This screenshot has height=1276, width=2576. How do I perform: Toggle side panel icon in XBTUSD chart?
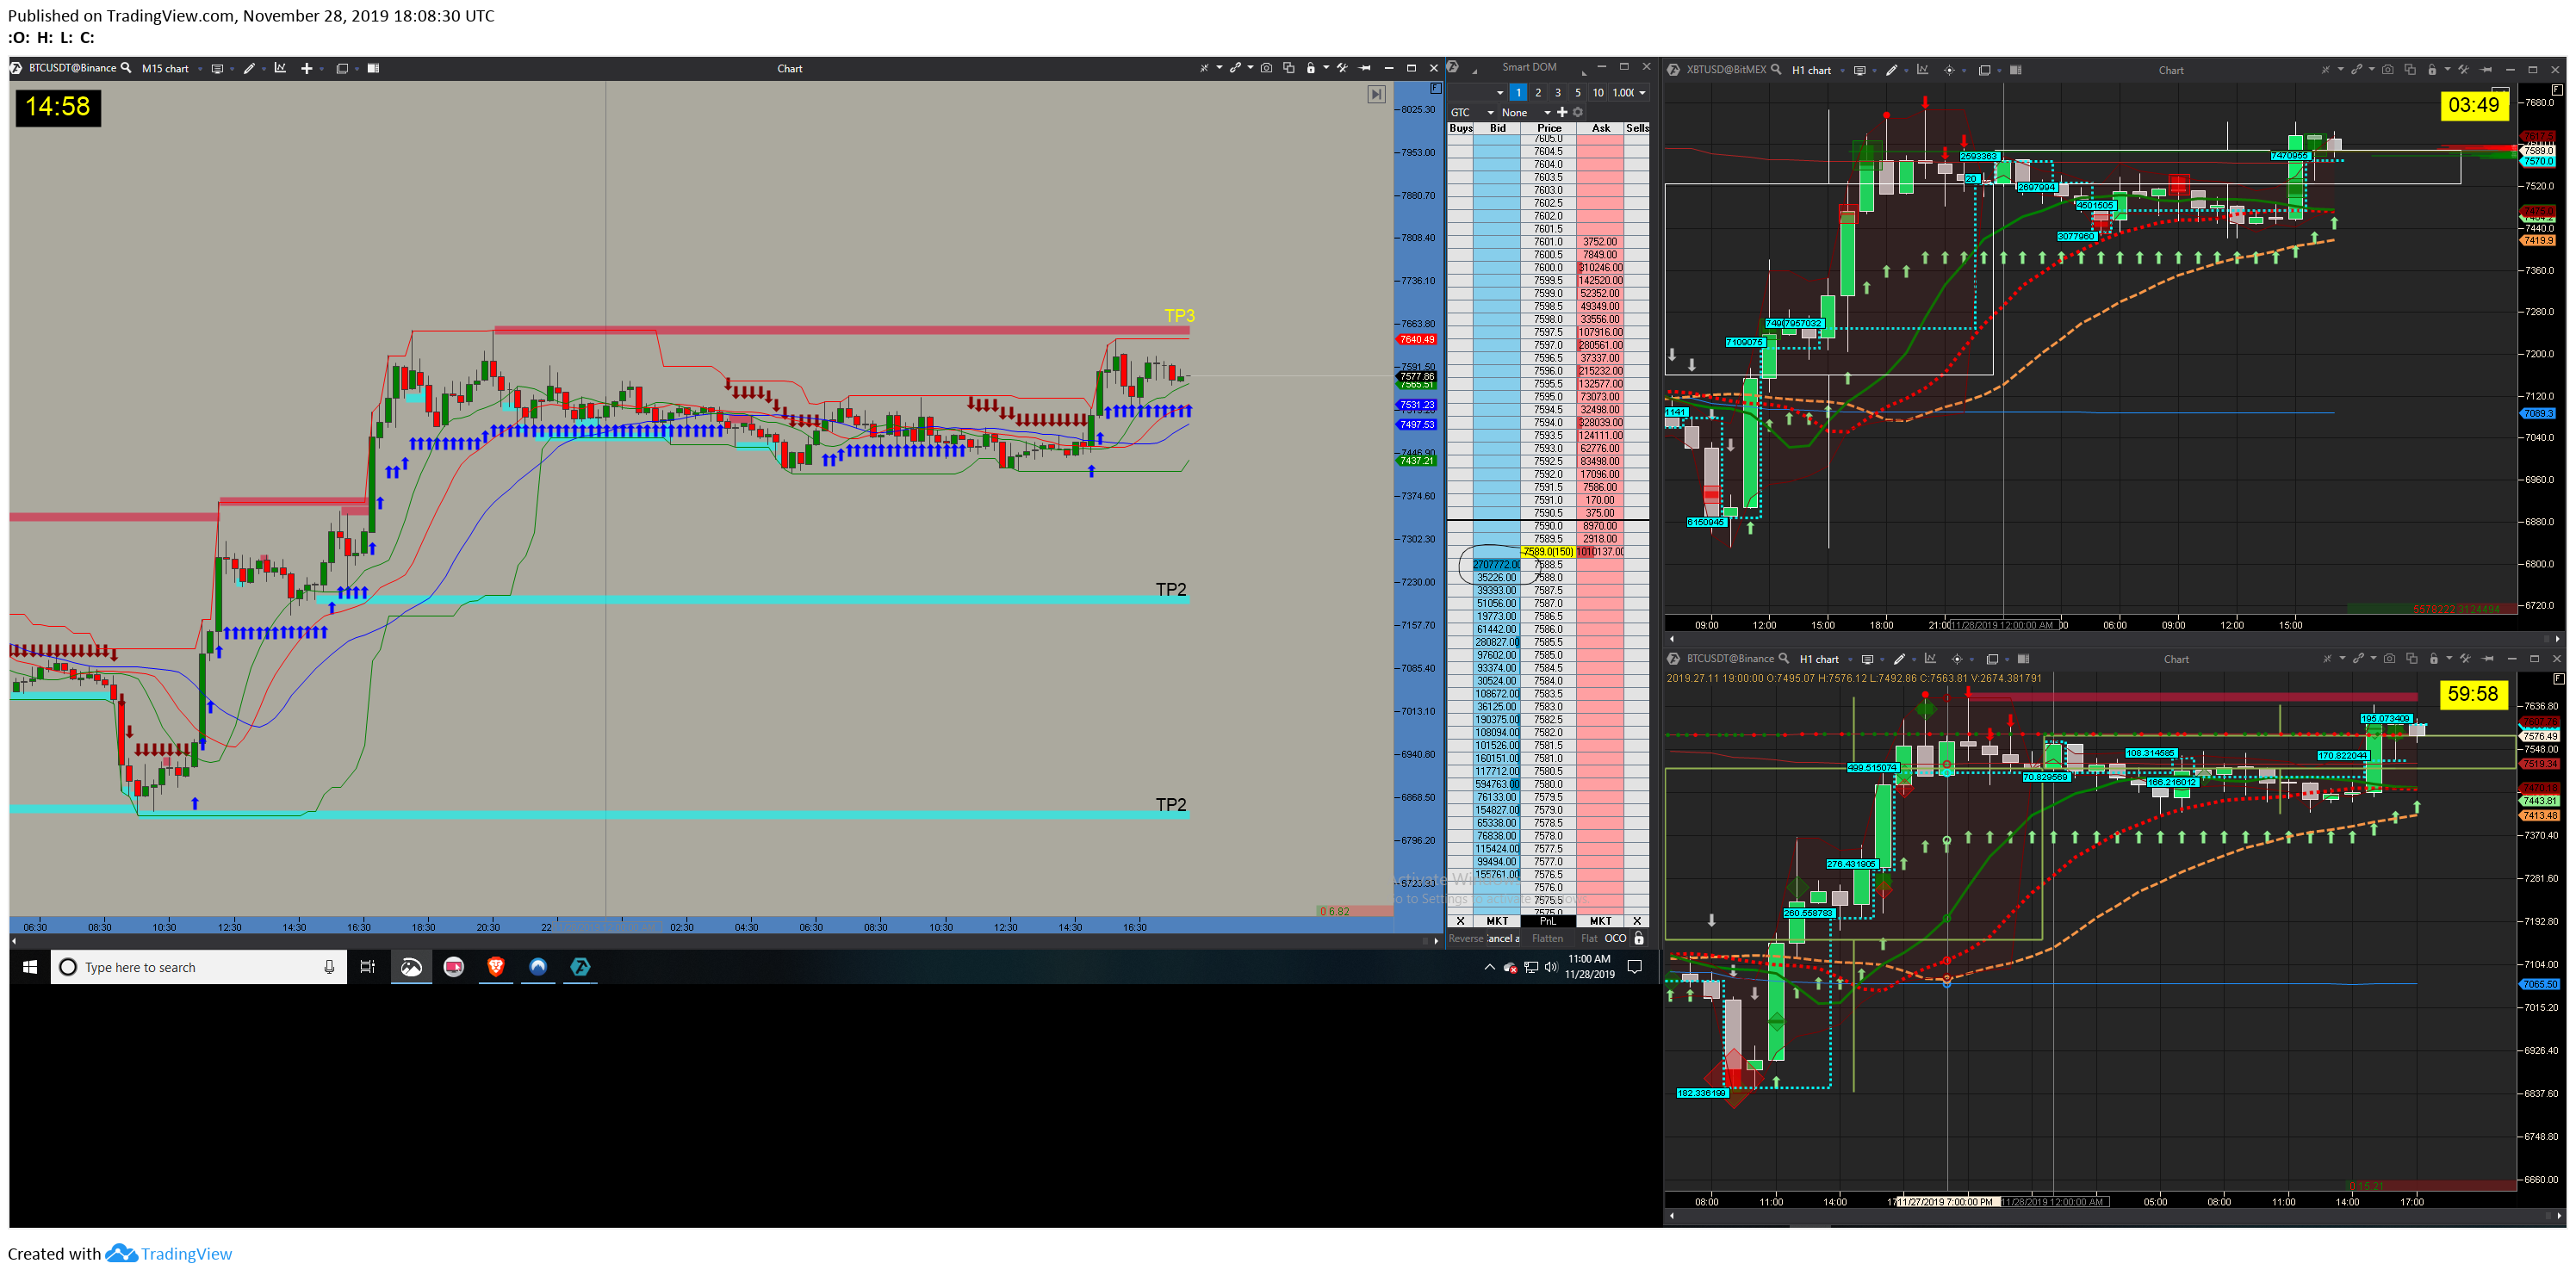(x=2016, y=70)
